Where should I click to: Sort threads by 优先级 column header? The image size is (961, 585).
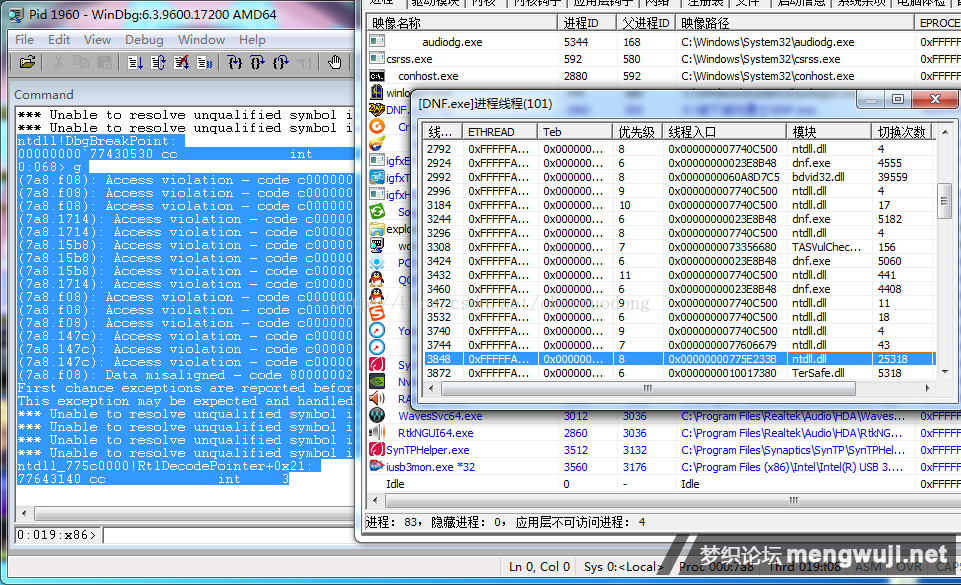click(x=637, y=132)
